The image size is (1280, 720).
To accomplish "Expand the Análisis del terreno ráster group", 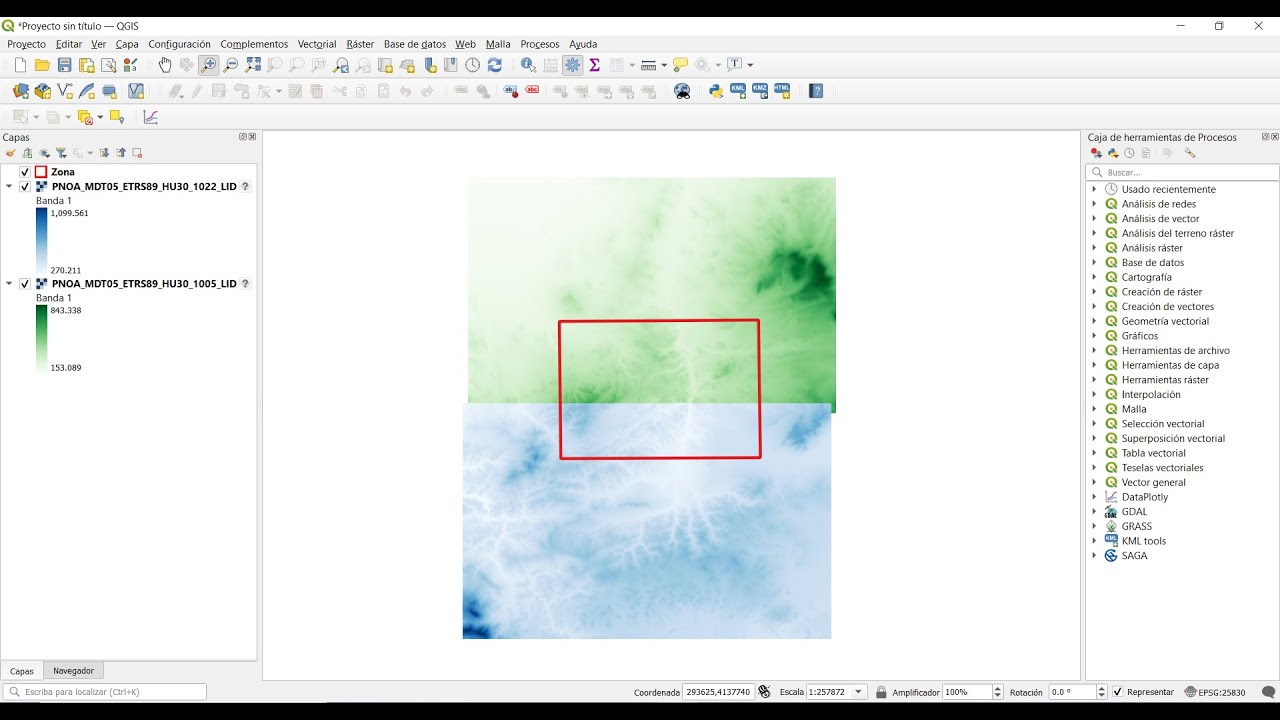I will (1094, 233).
